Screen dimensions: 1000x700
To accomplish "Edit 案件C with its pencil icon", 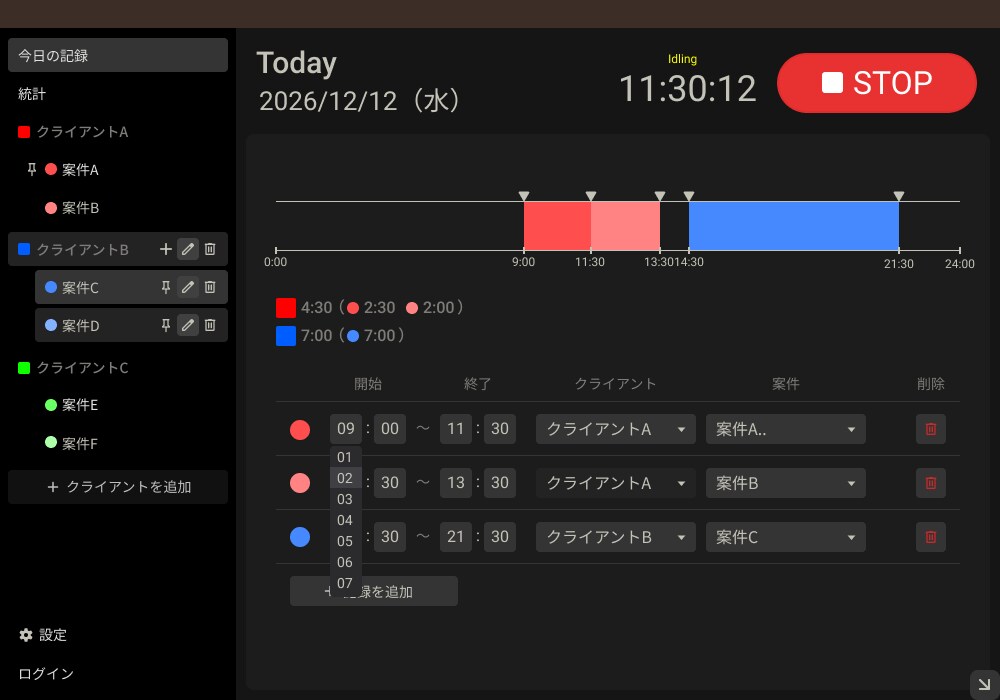I will [188, 288].
